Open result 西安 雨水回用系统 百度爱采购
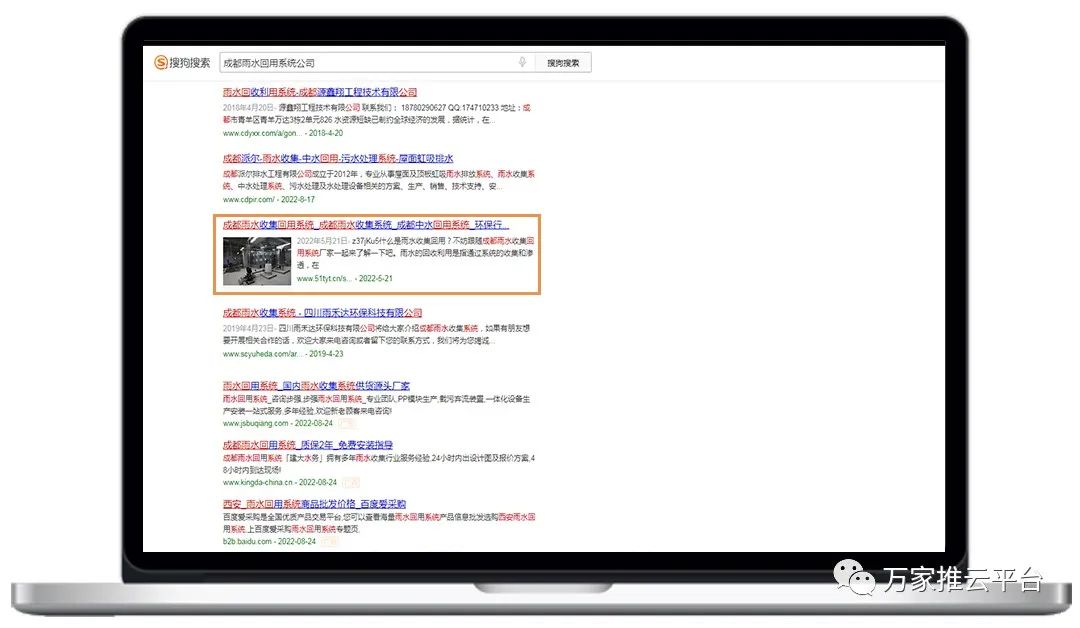 (x=314, y=503)
